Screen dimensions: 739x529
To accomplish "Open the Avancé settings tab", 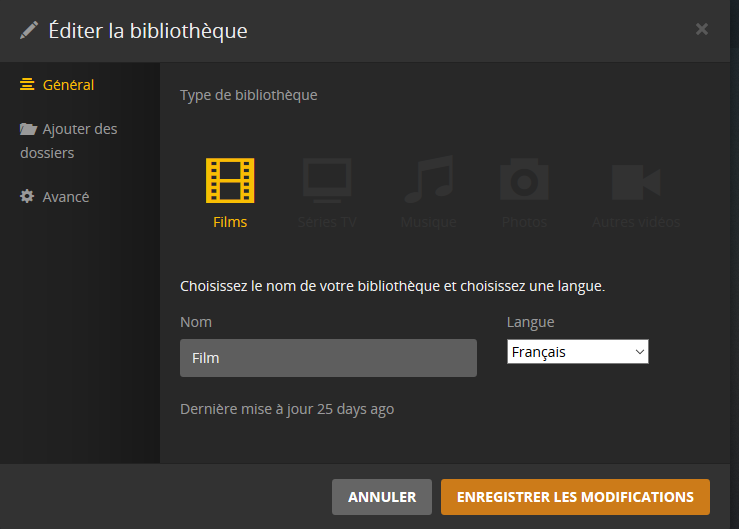I will tap(55, 197).
